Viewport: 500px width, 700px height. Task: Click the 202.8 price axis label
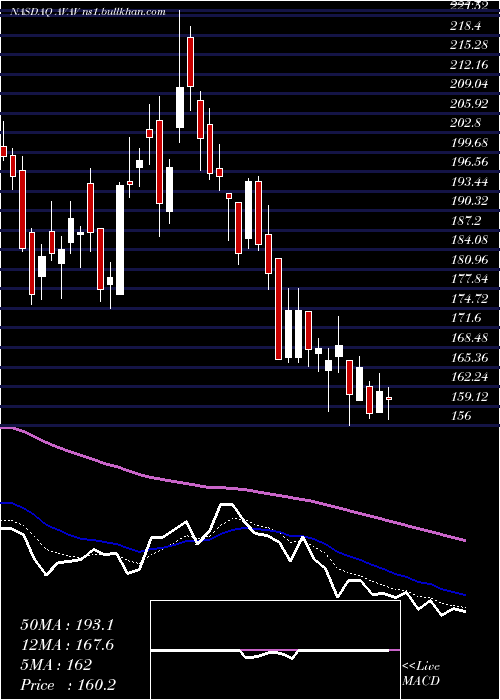click(x=466, y=123)
